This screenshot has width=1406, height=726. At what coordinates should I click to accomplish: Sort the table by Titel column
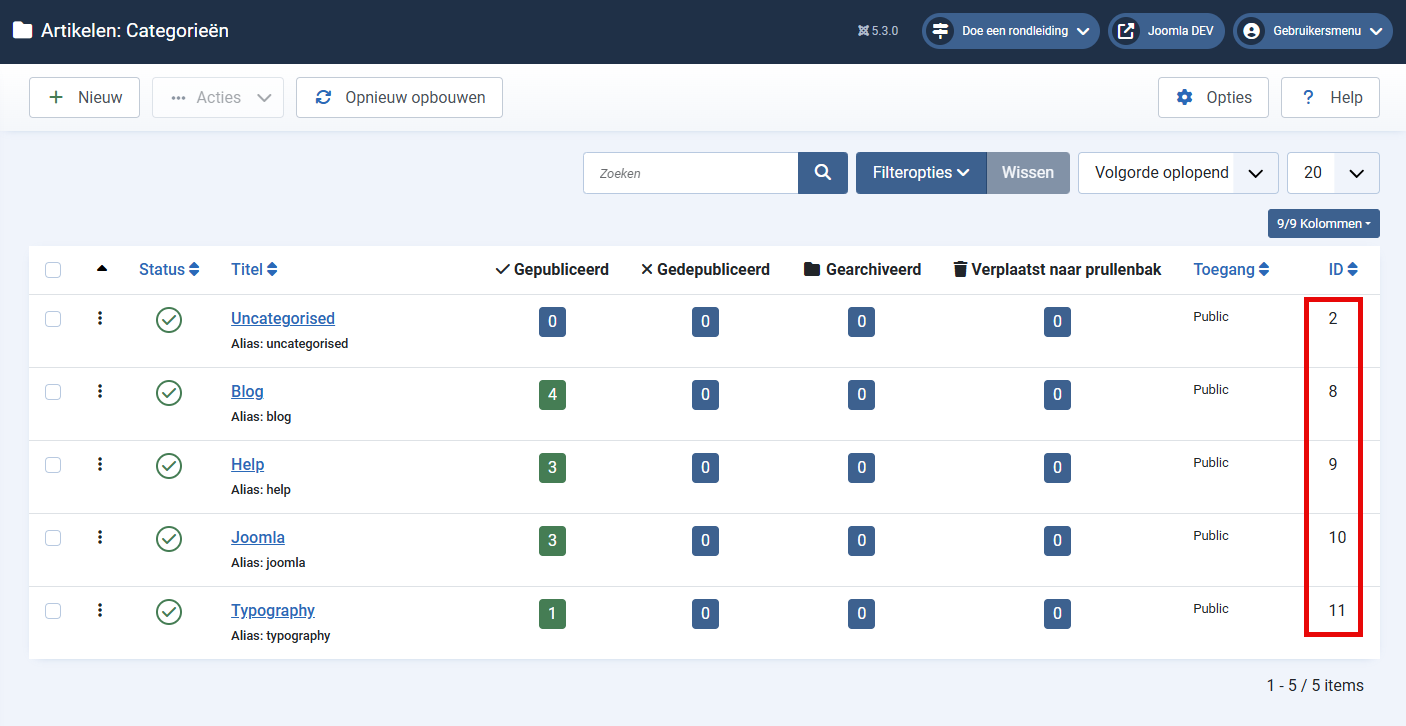click(254, 269)
